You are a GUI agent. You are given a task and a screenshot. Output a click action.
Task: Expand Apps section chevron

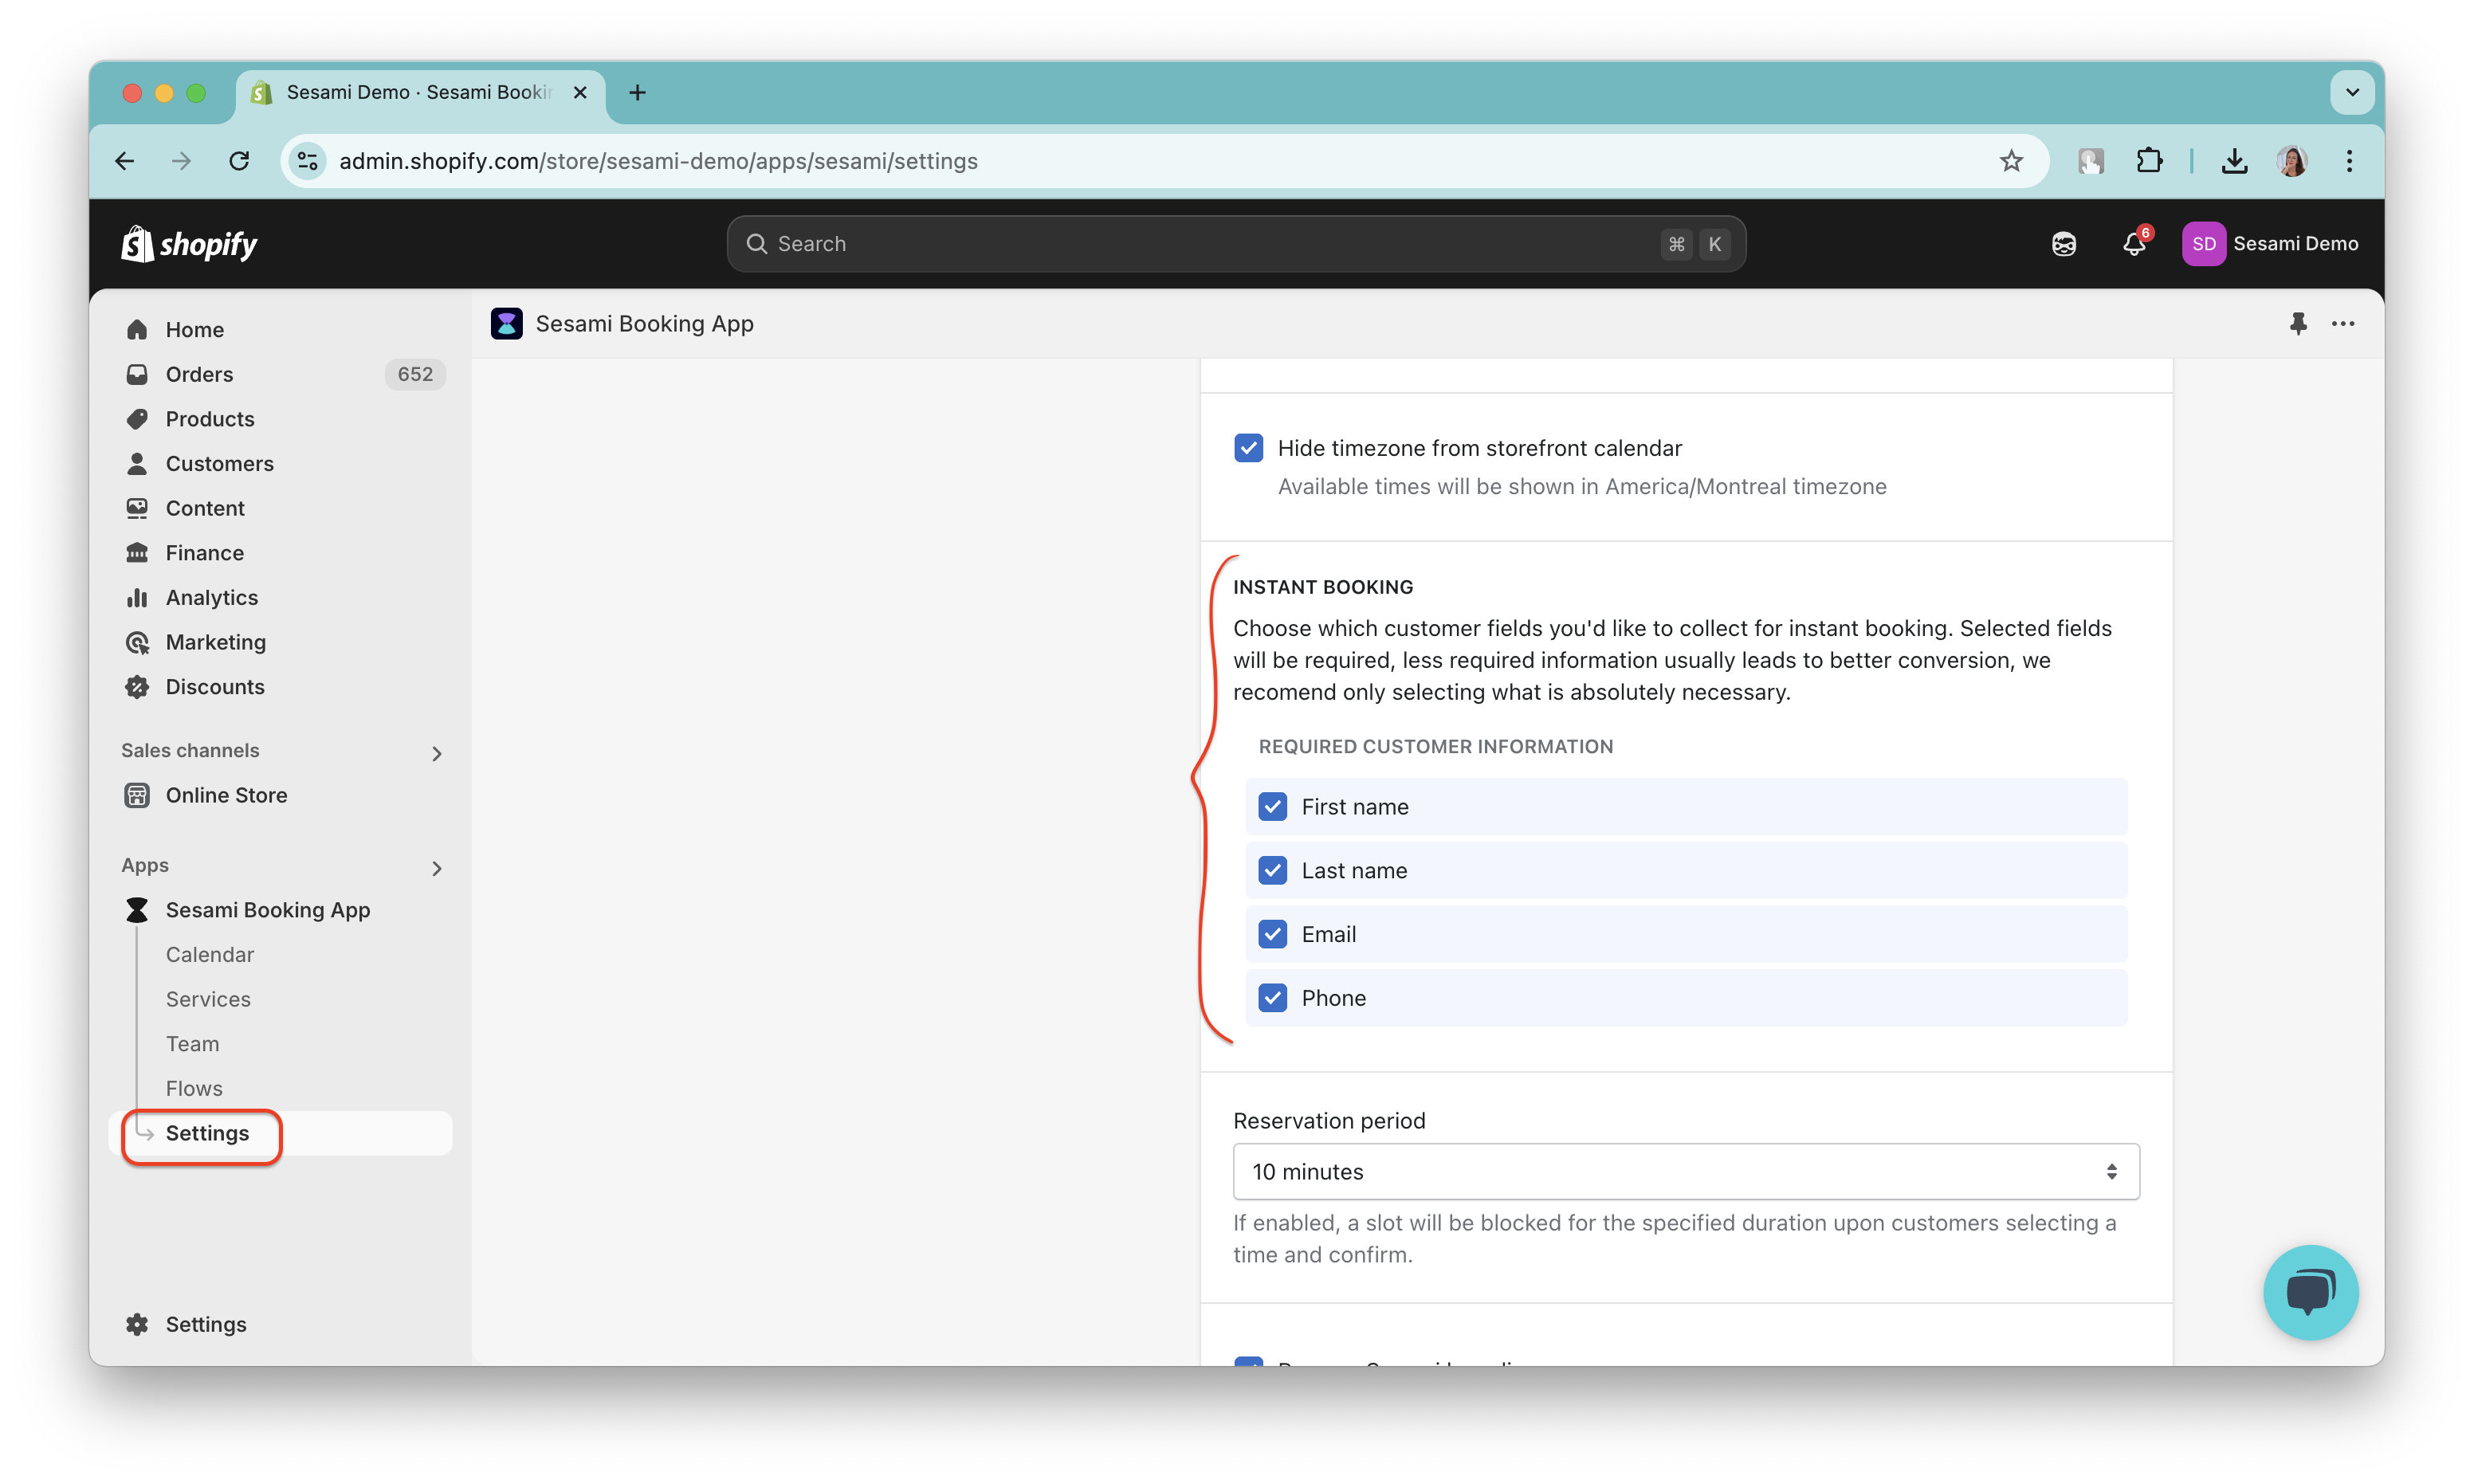[x=436, y=868]
